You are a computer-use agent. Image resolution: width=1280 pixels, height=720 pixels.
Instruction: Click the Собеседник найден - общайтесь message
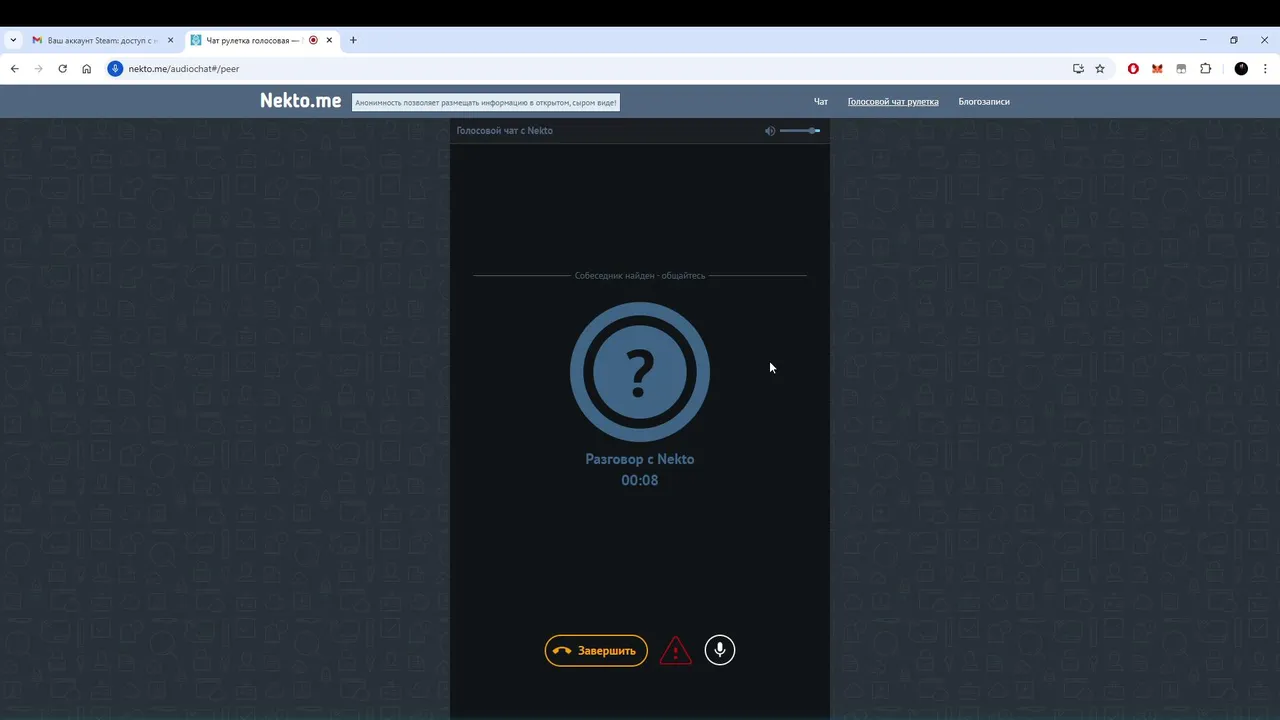coord(640,275)
